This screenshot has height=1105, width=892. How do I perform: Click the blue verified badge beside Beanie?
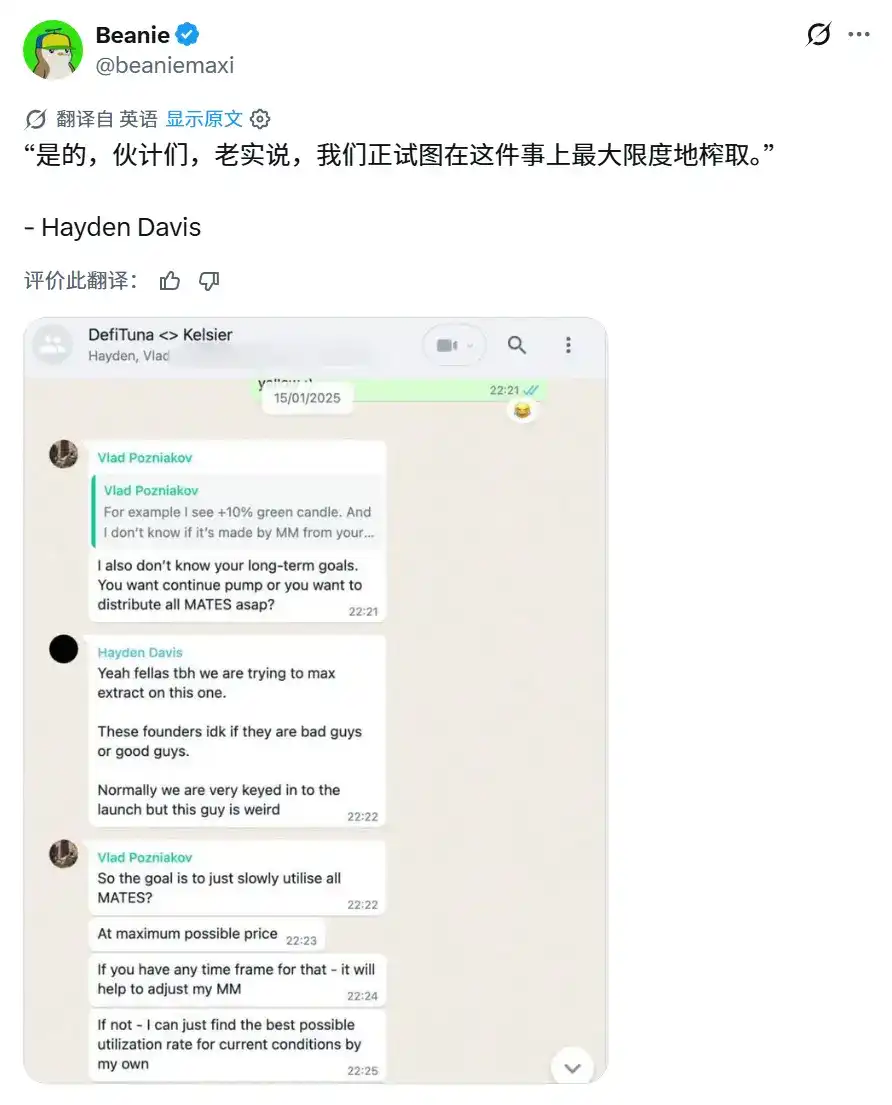(x=187, y=34)
